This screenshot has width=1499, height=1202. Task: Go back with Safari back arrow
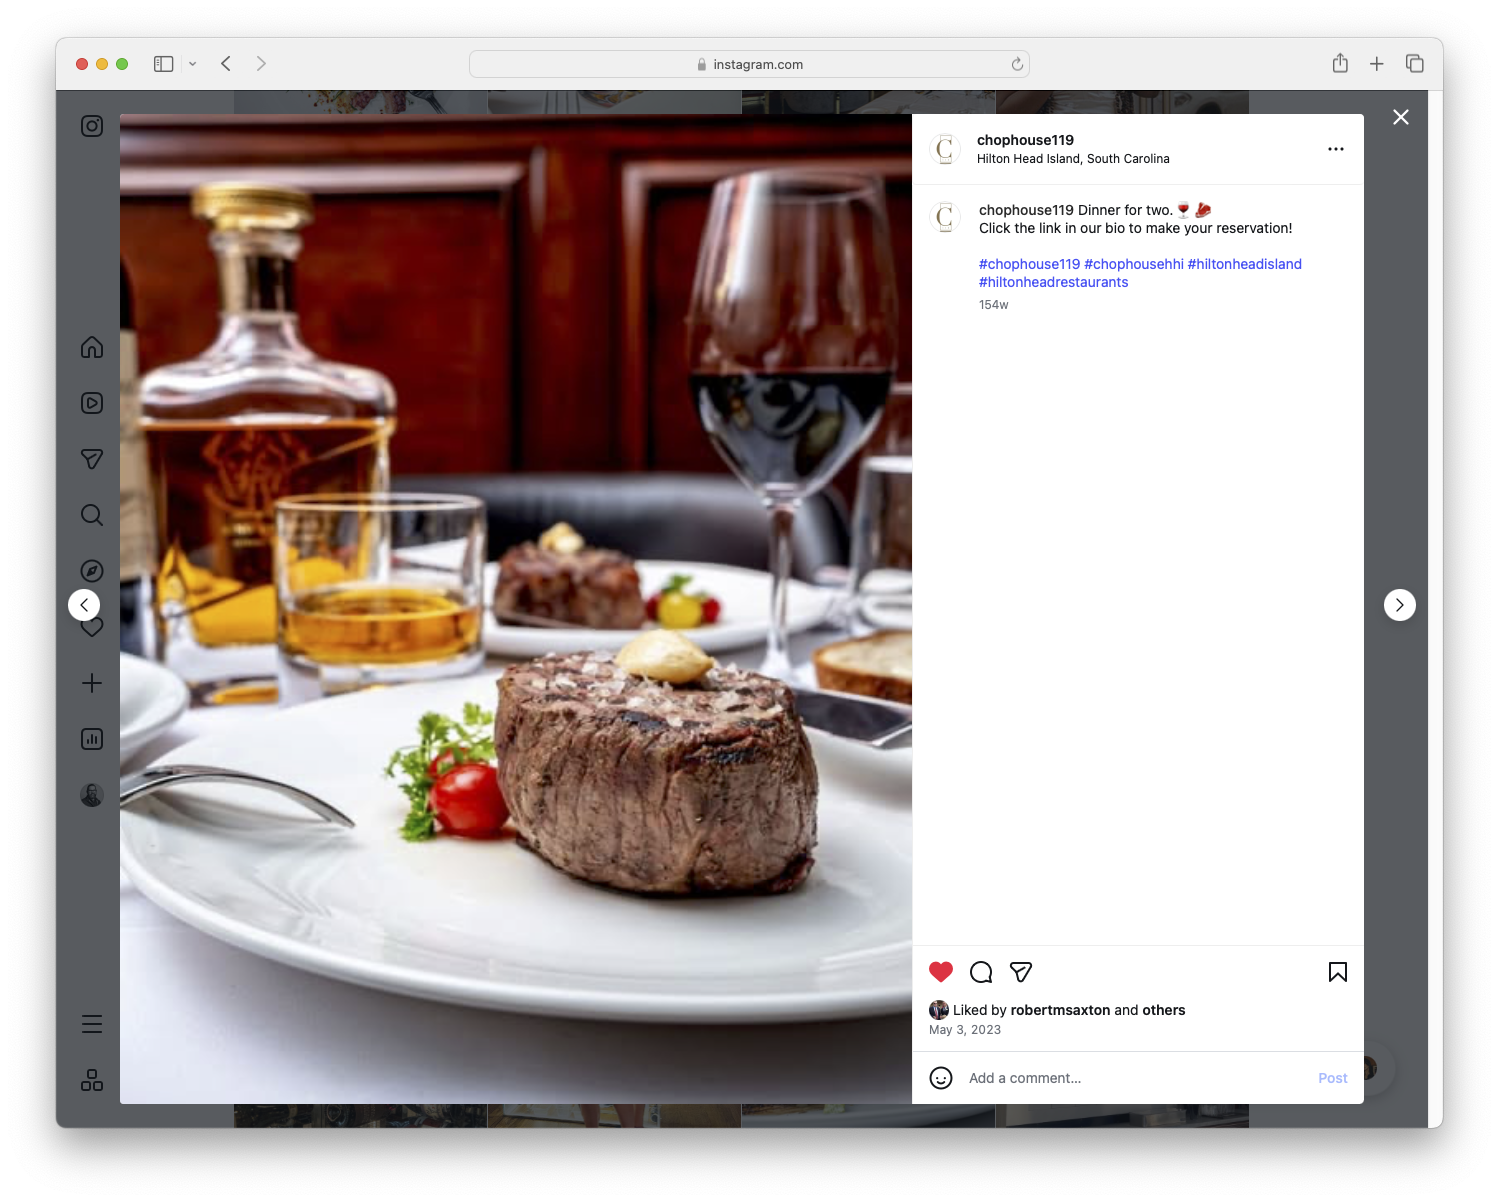coord(226,64)
